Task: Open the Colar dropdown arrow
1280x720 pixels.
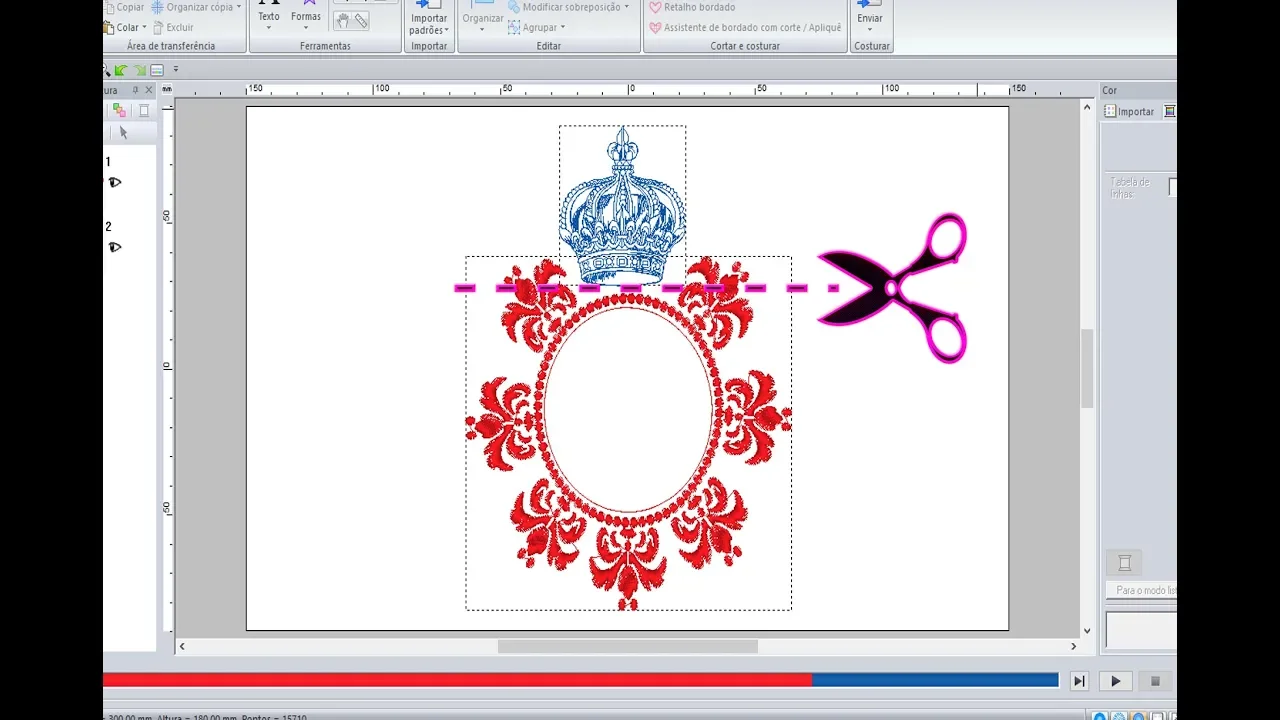Action: click(144, 28)
